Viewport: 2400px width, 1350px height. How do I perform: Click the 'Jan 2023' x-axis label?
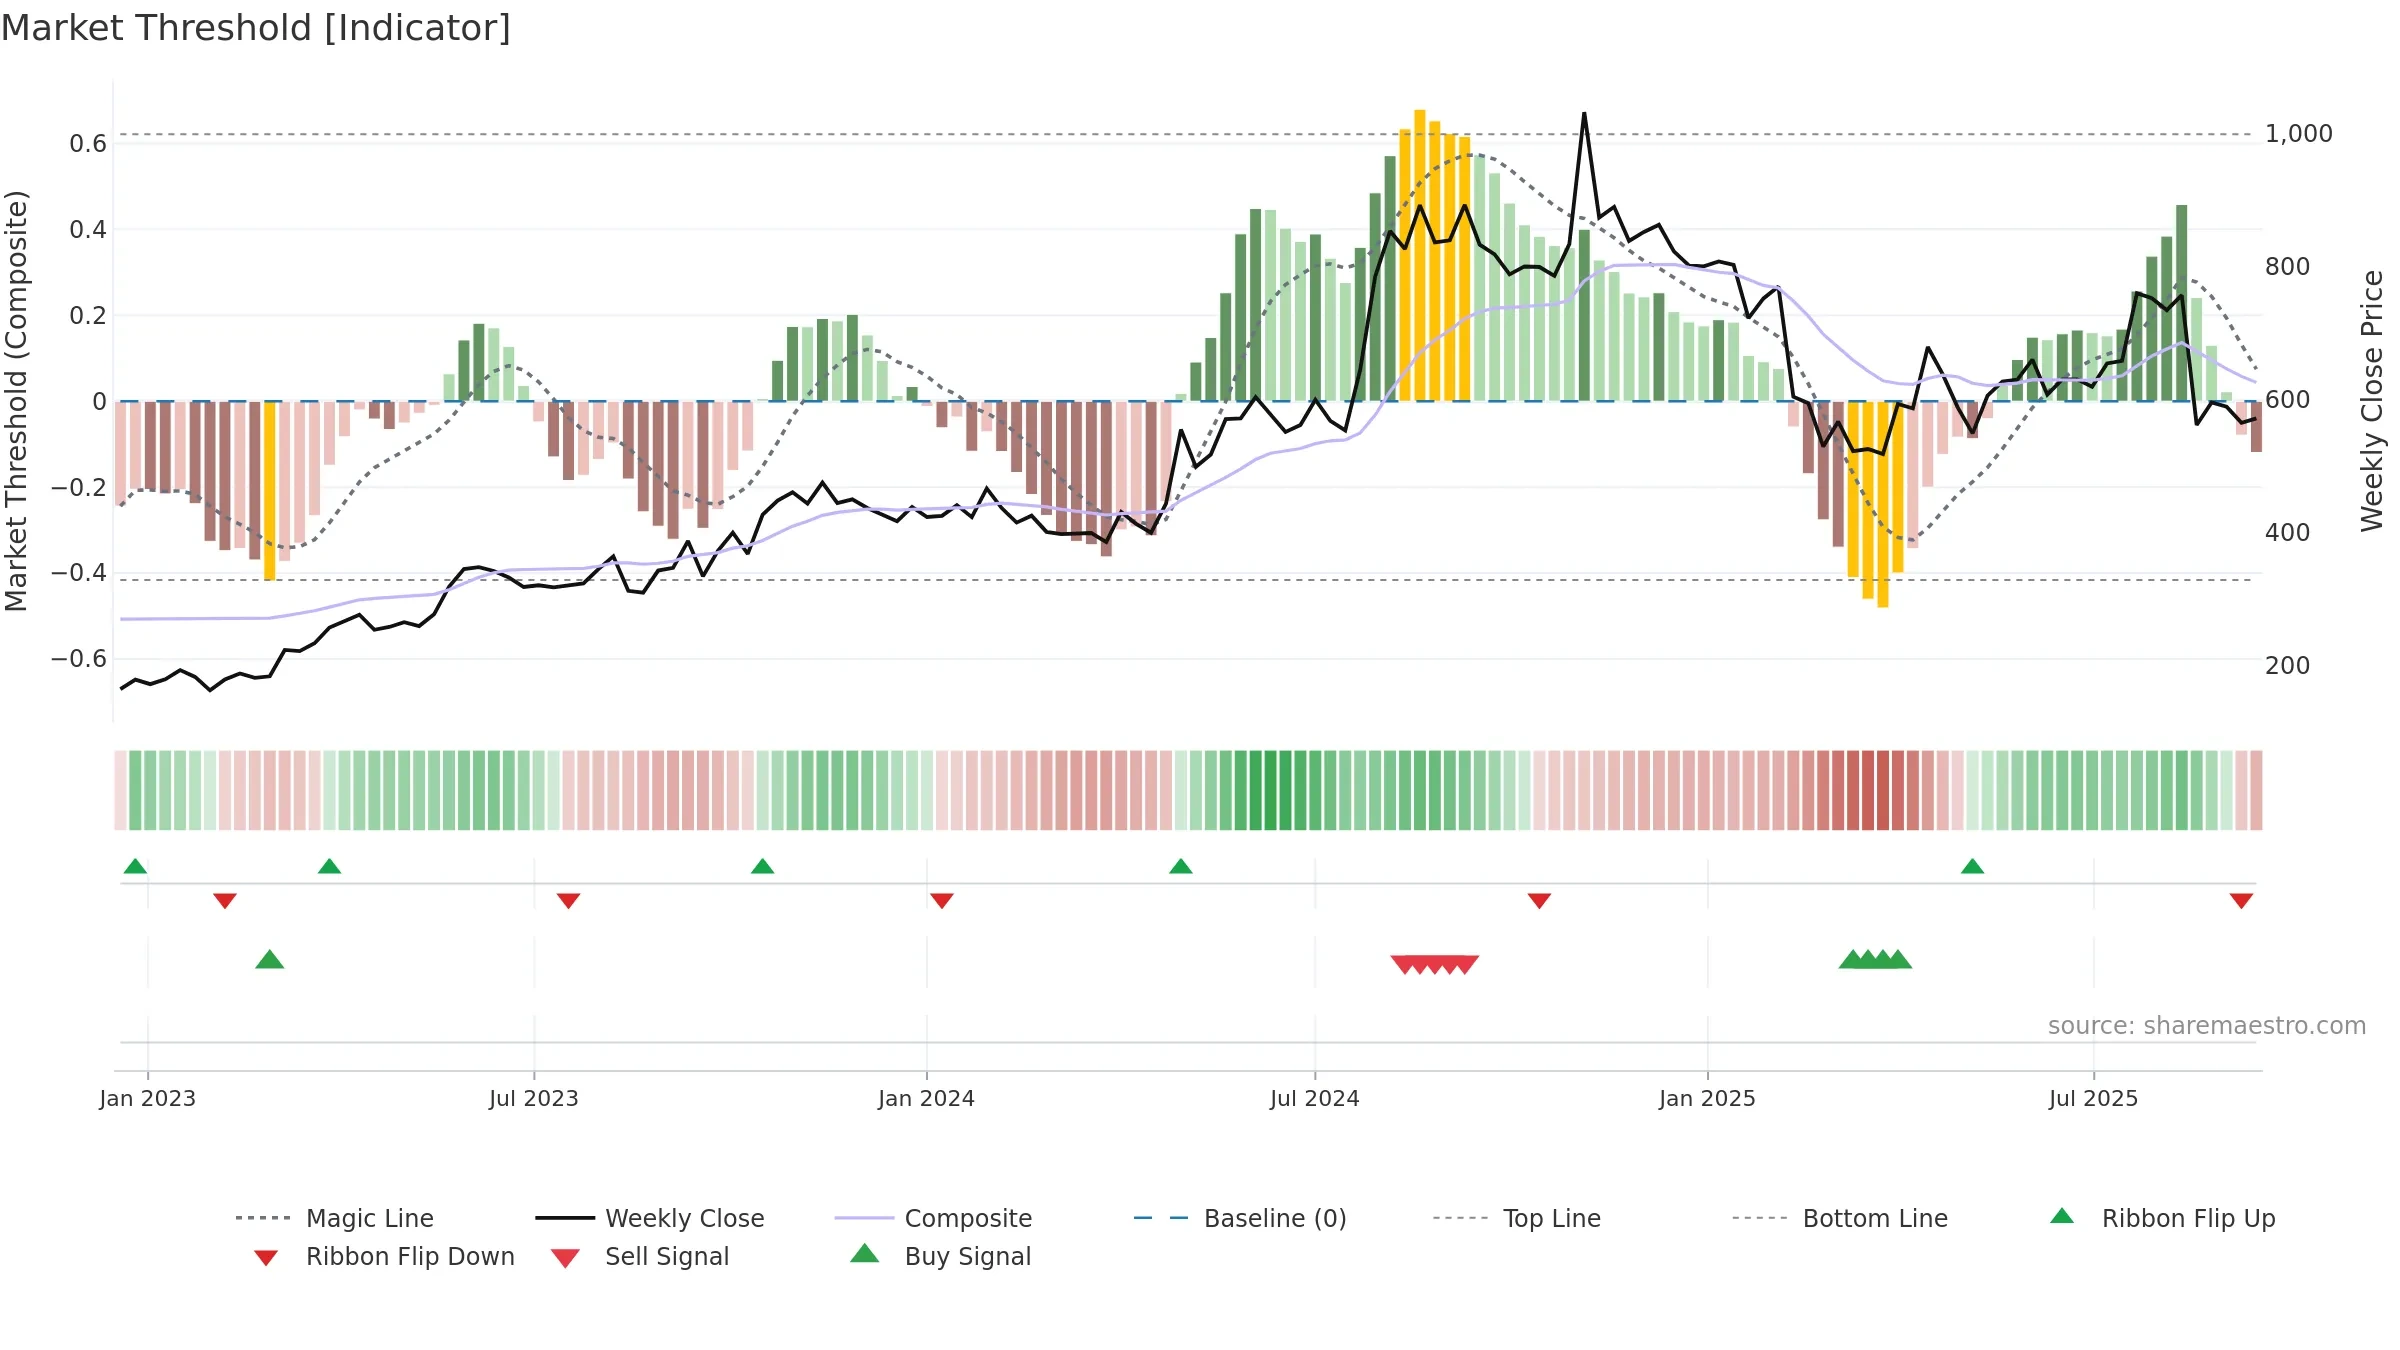coord(148,1098)
